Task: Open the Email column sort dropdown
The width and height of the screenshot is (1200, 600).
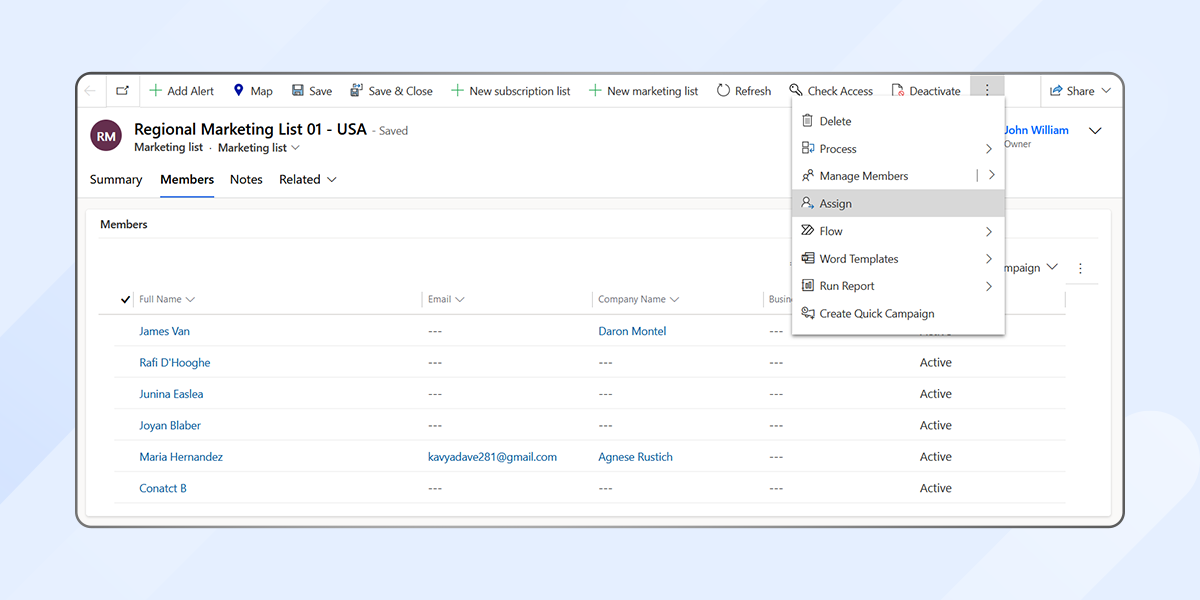Action: pos(460,299)
